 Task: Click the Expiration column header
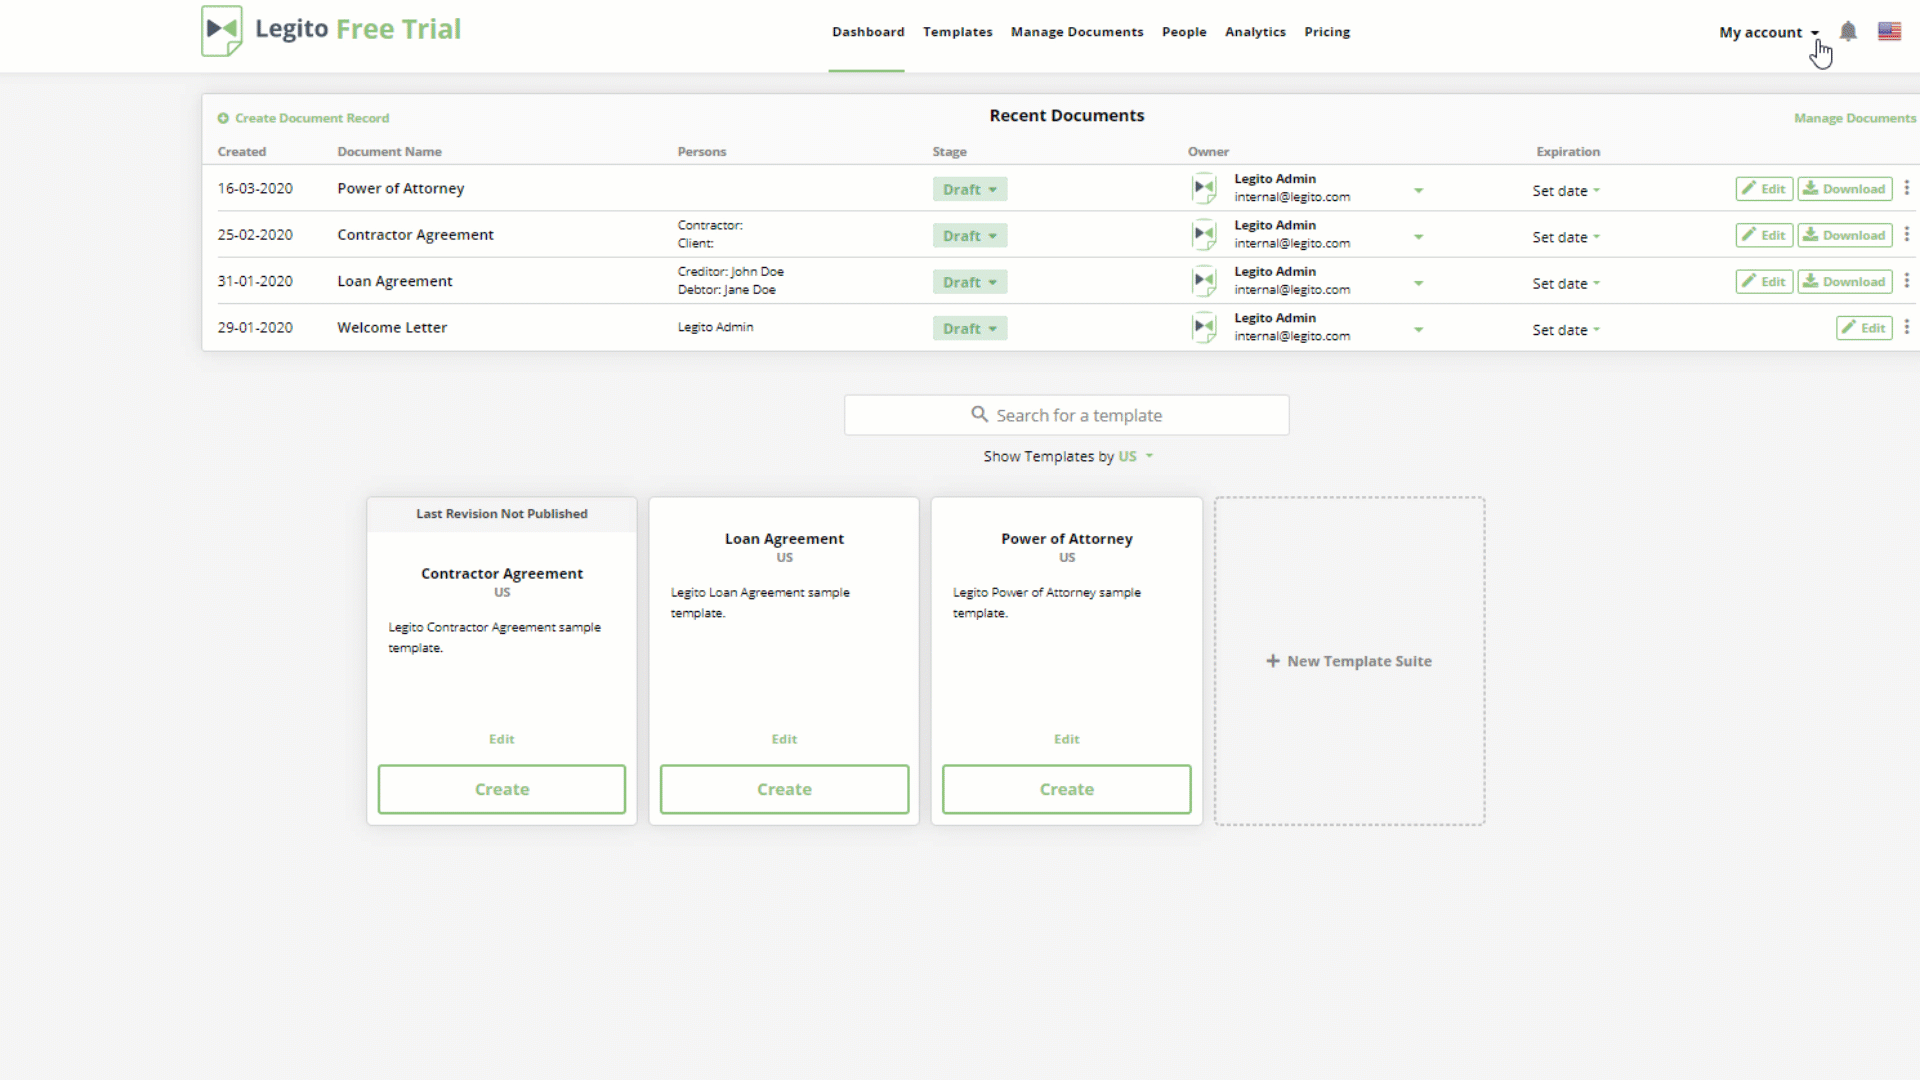(1568, 152)
